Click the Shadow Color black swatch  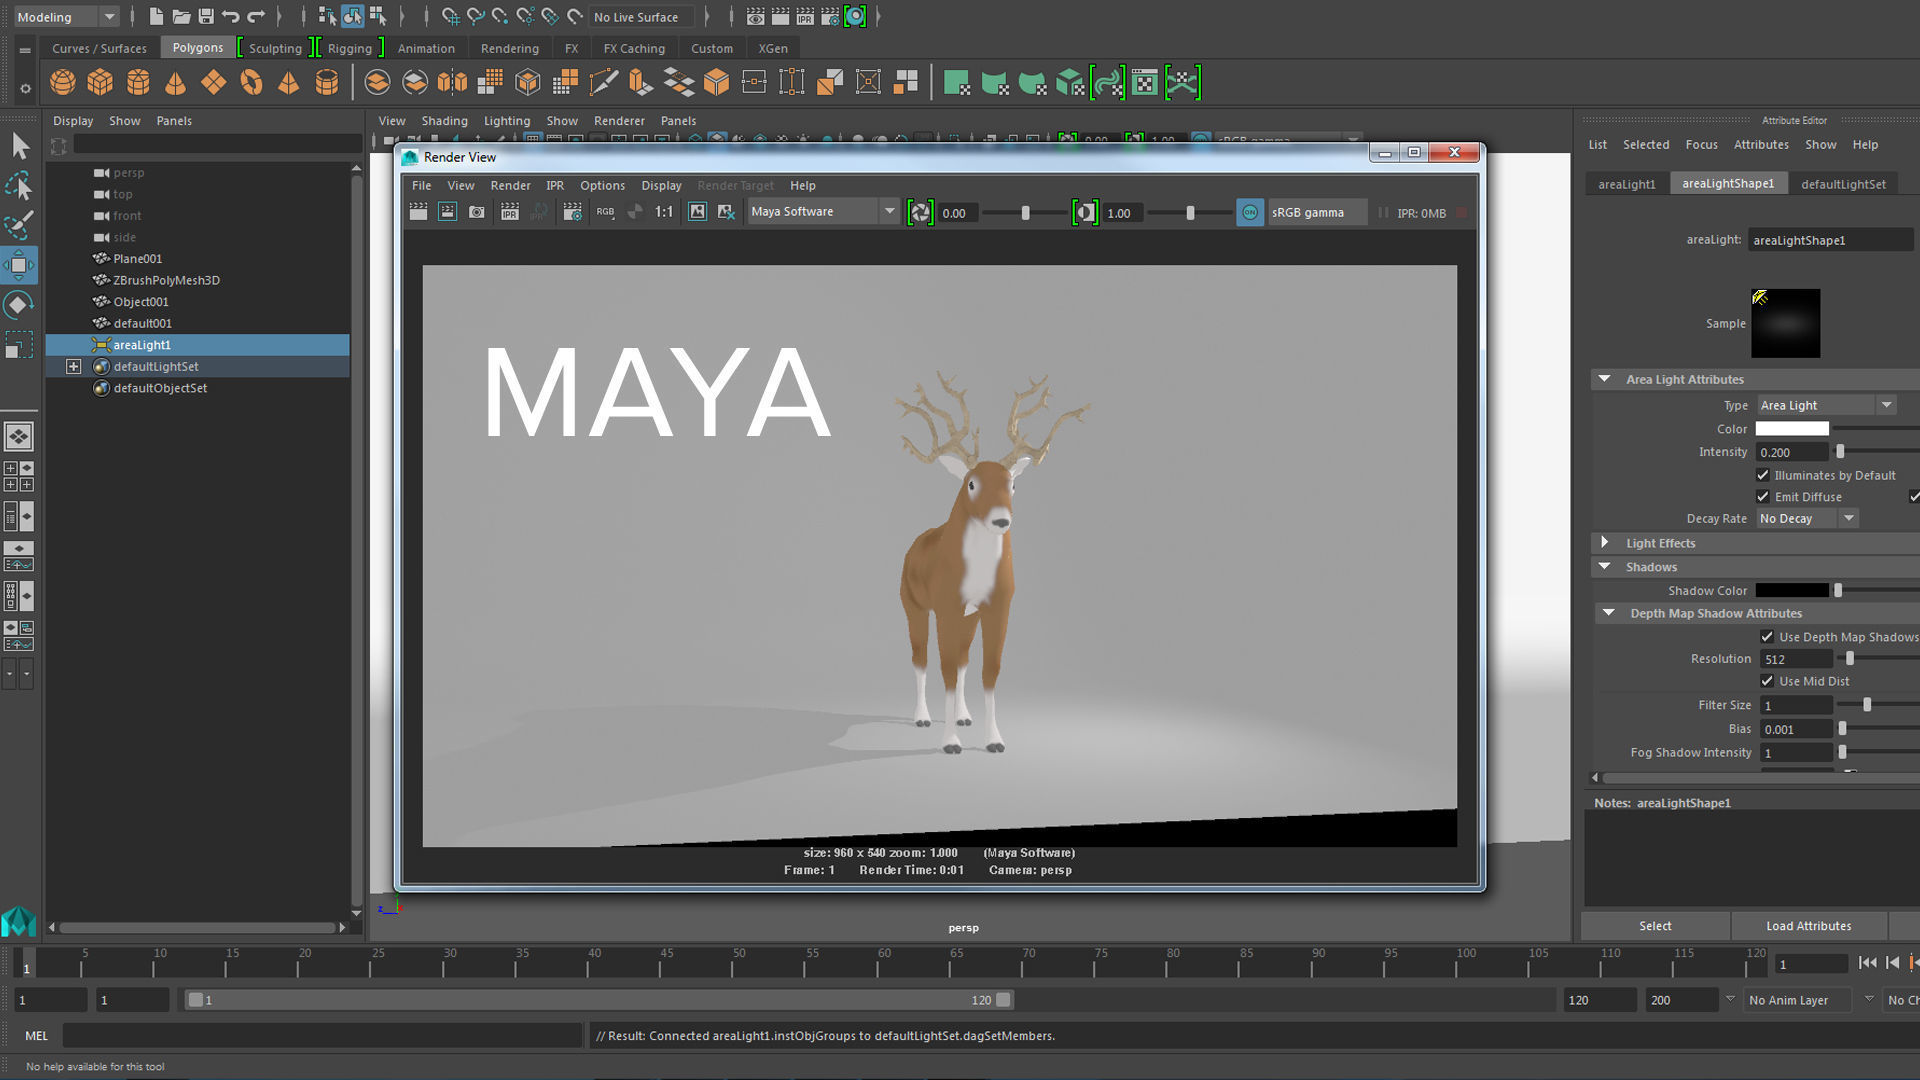pos(1792,590)
